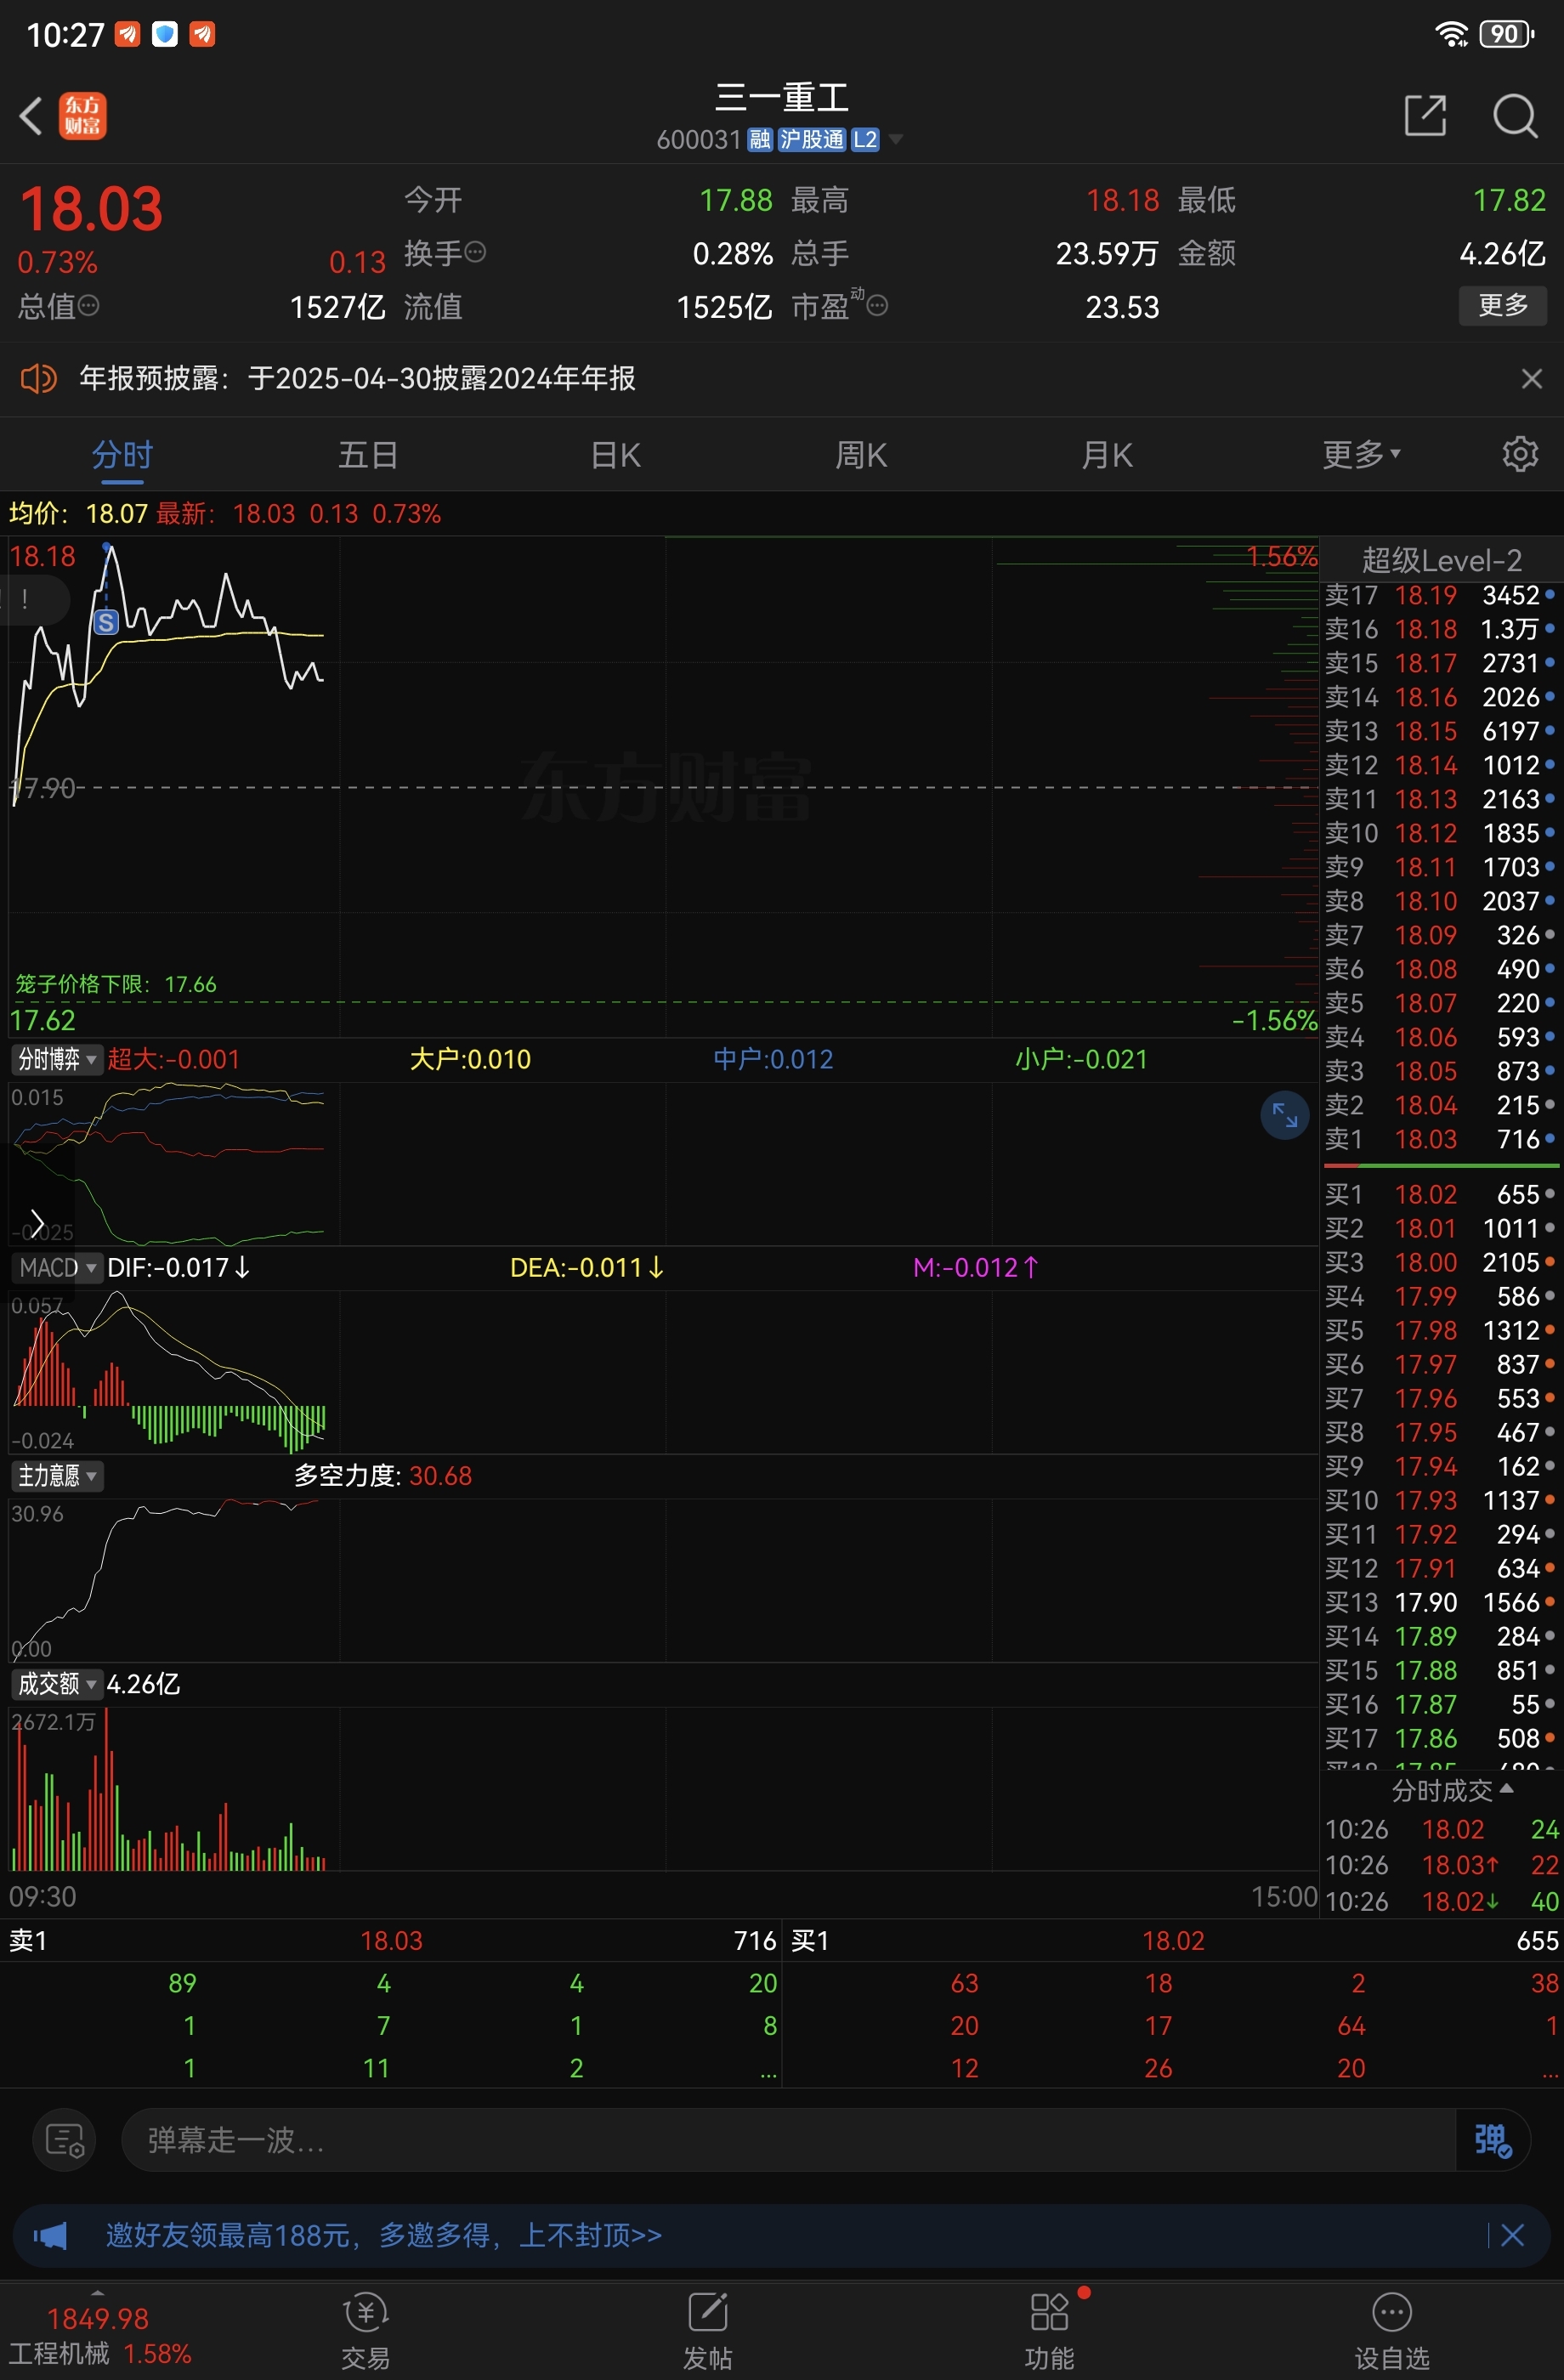Tap the 设自选 watchlist icon

click(x=1392, y=2332)
